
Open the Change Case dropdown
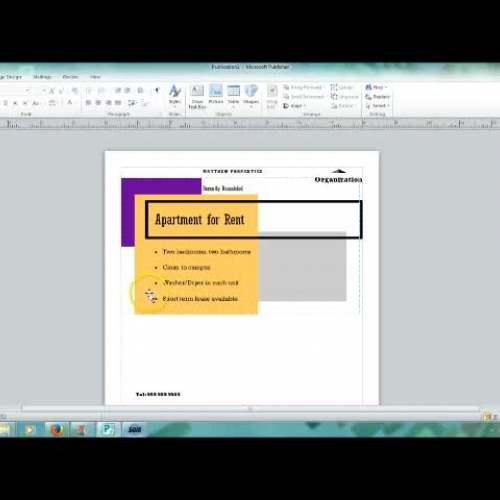(x=36, y=103)
